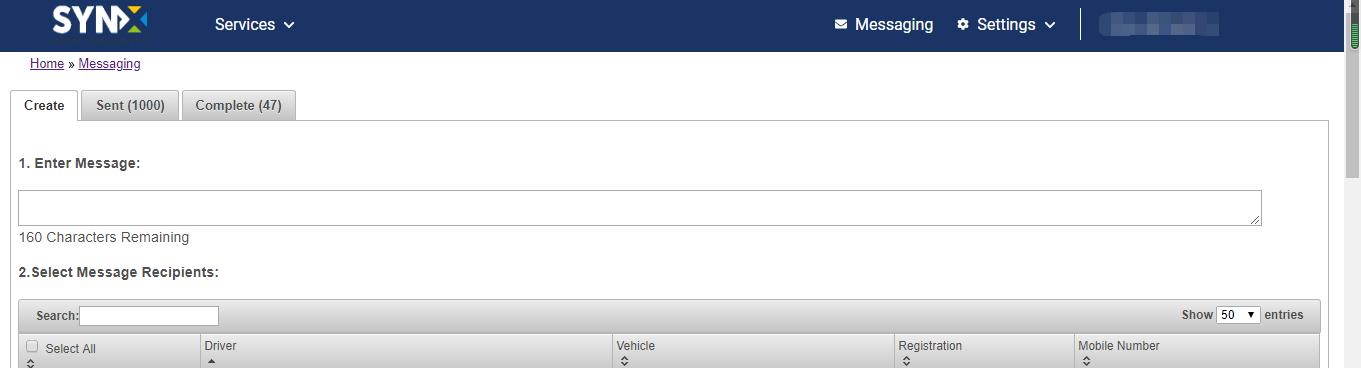
Task: Sort by Registration column arrows
Action: pyautogui.click(x=906, y=362)
